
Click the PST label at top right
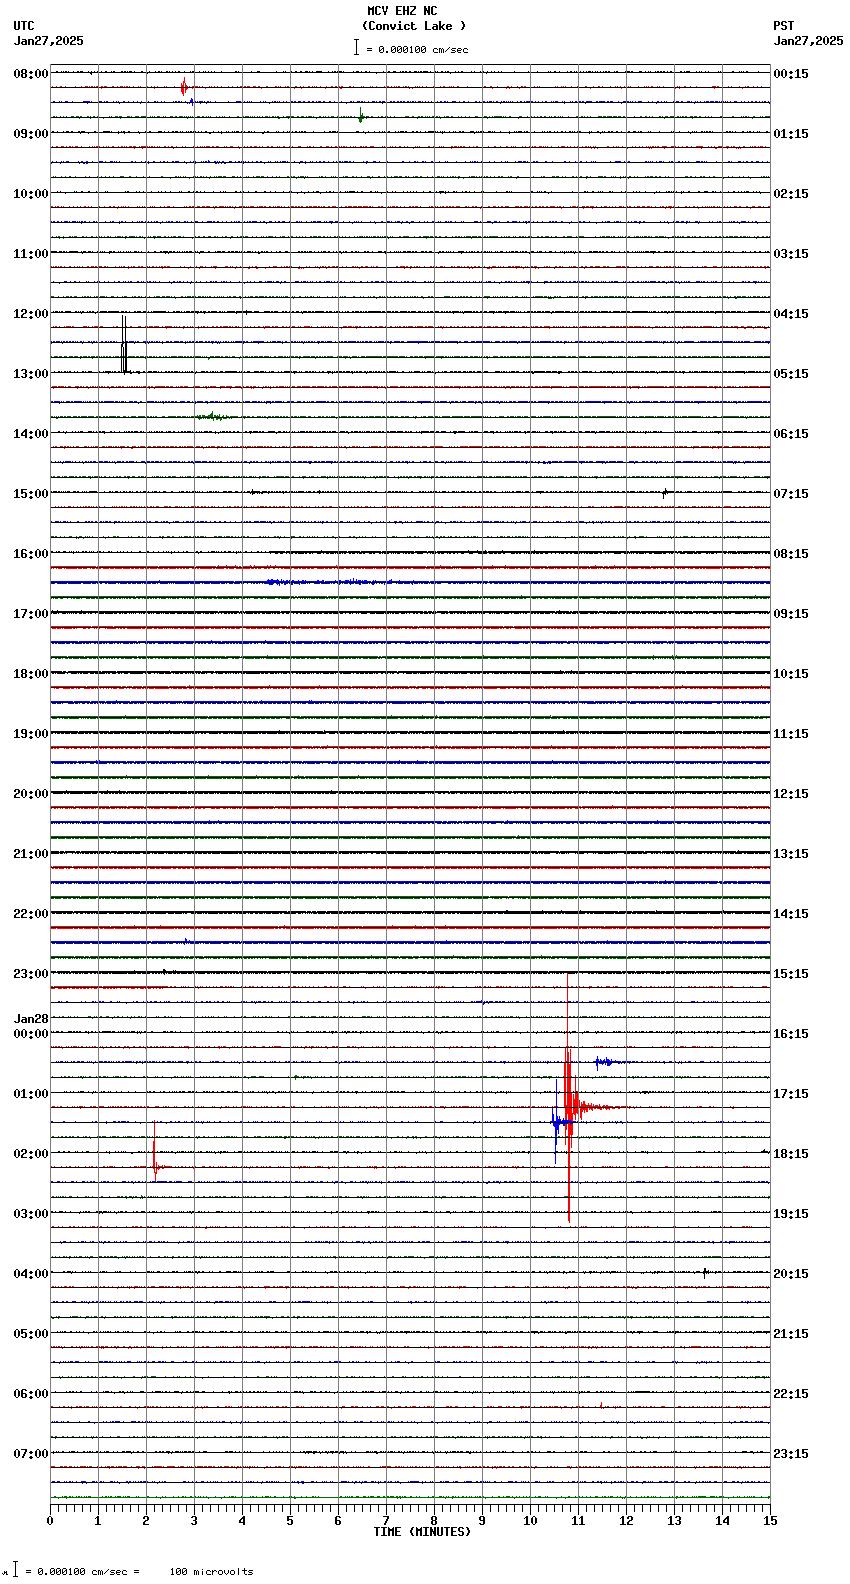click(x=784, y=26)
